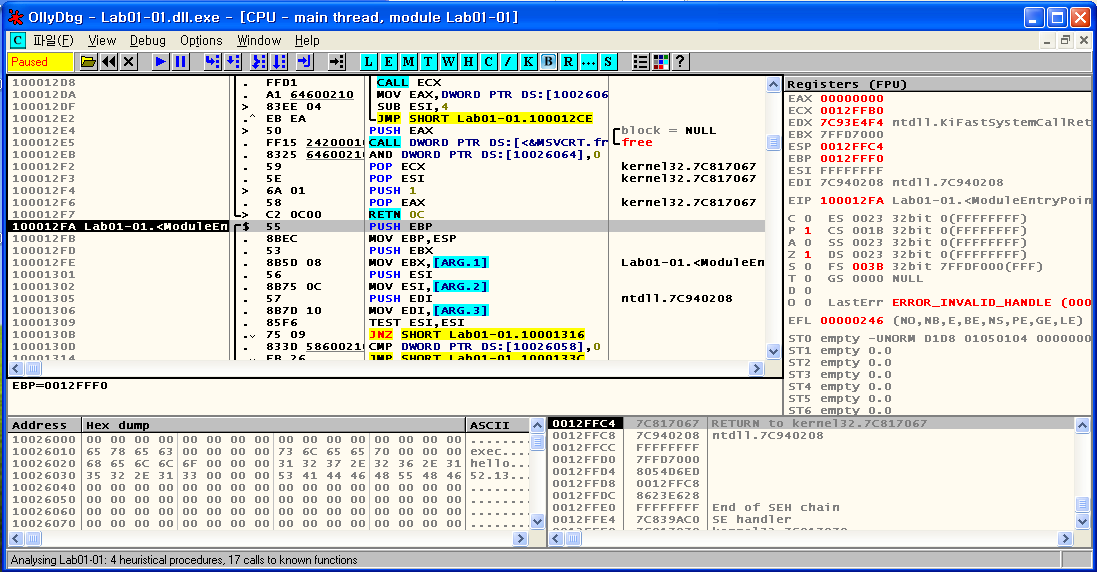Click Go To Address toolbar icon
The width and height of the screenshot is (1097, 572).
337,62
